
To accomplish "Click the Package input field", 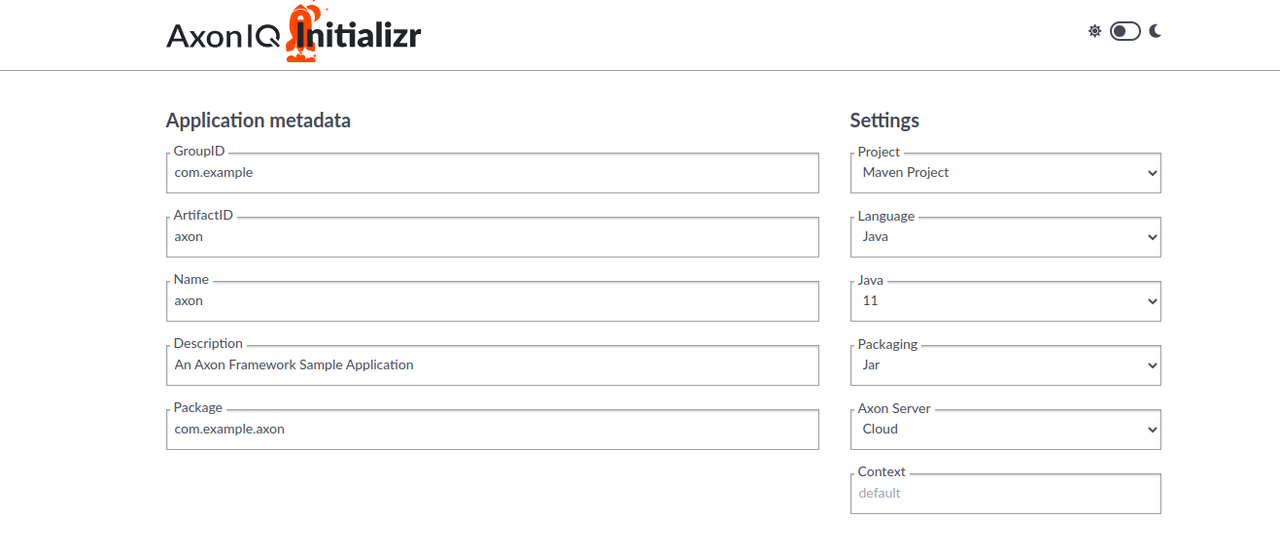I will point(492,429).
